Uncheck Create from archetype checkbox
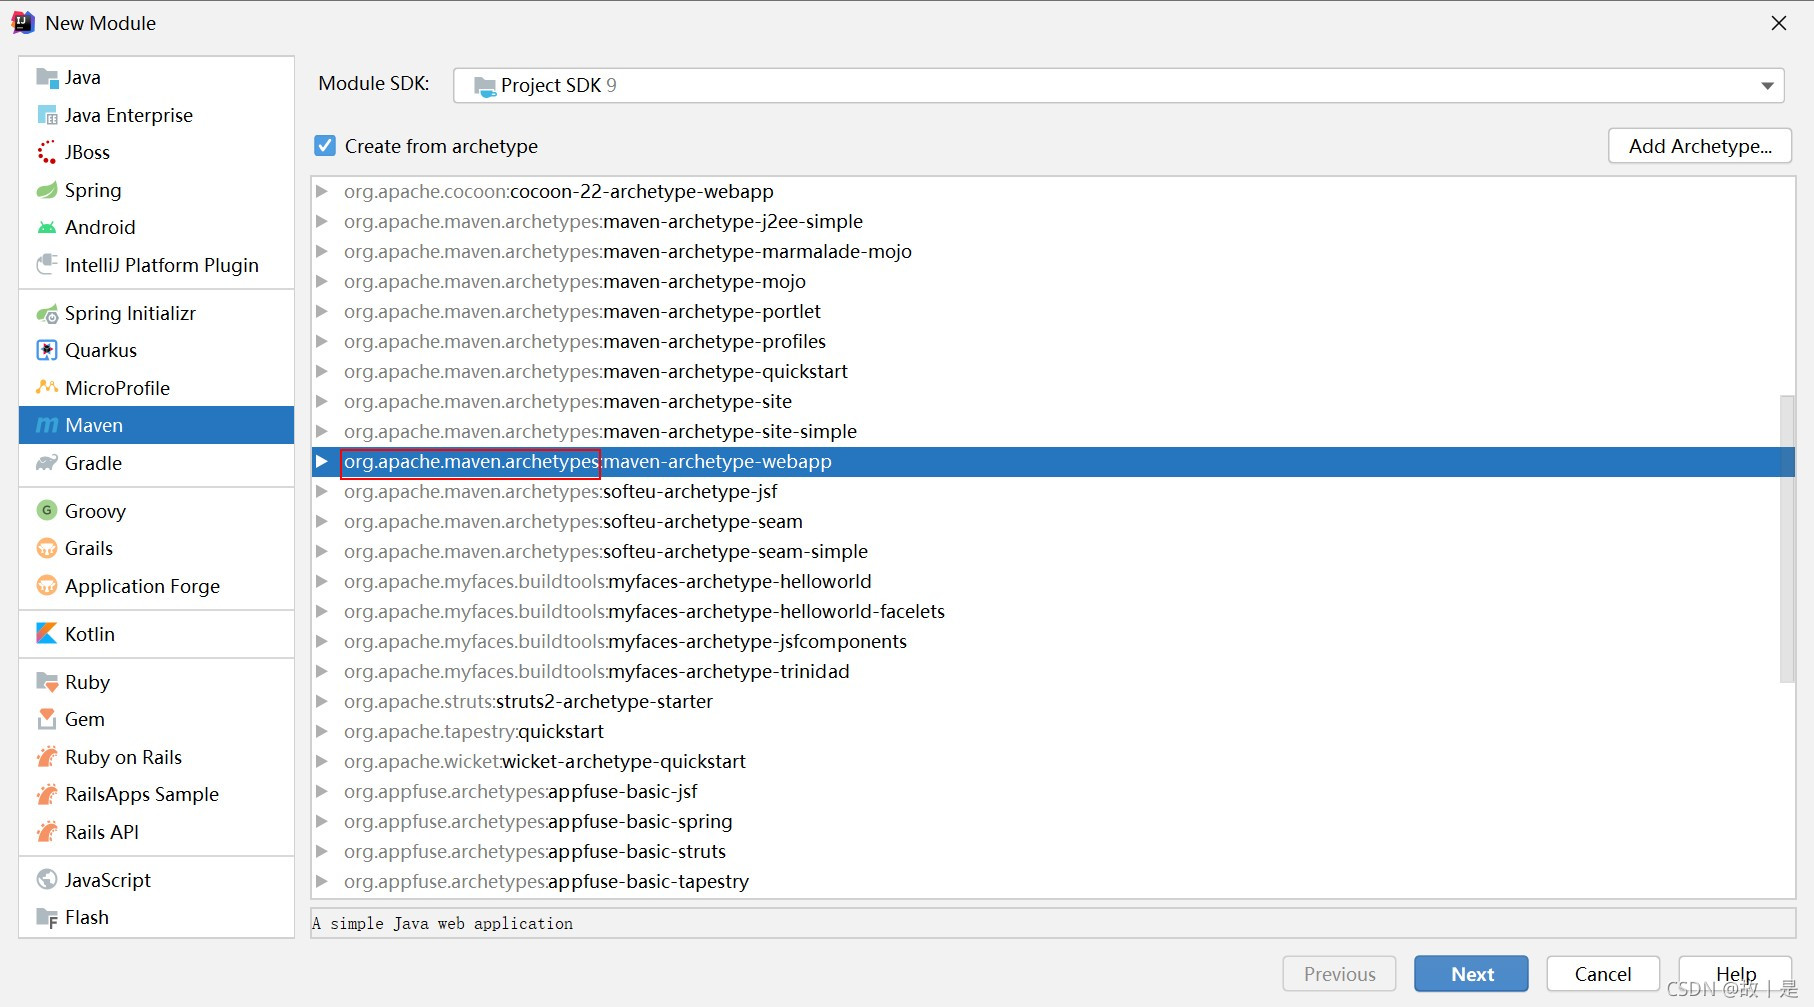The height and width of the screenshot is (1007, 1814). pos(325,146)
